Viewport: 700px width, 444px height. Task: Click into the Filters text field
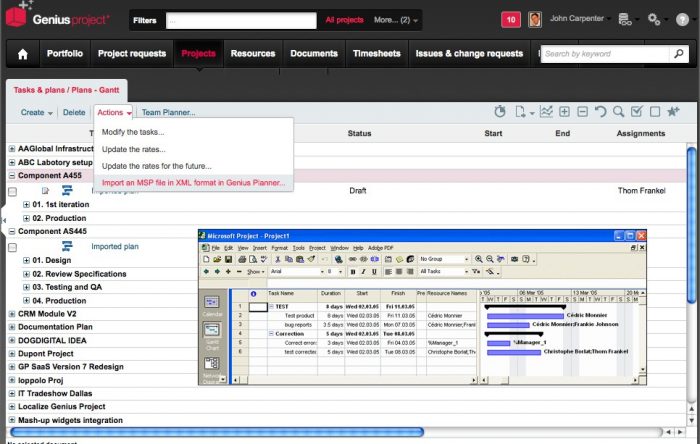241,21
